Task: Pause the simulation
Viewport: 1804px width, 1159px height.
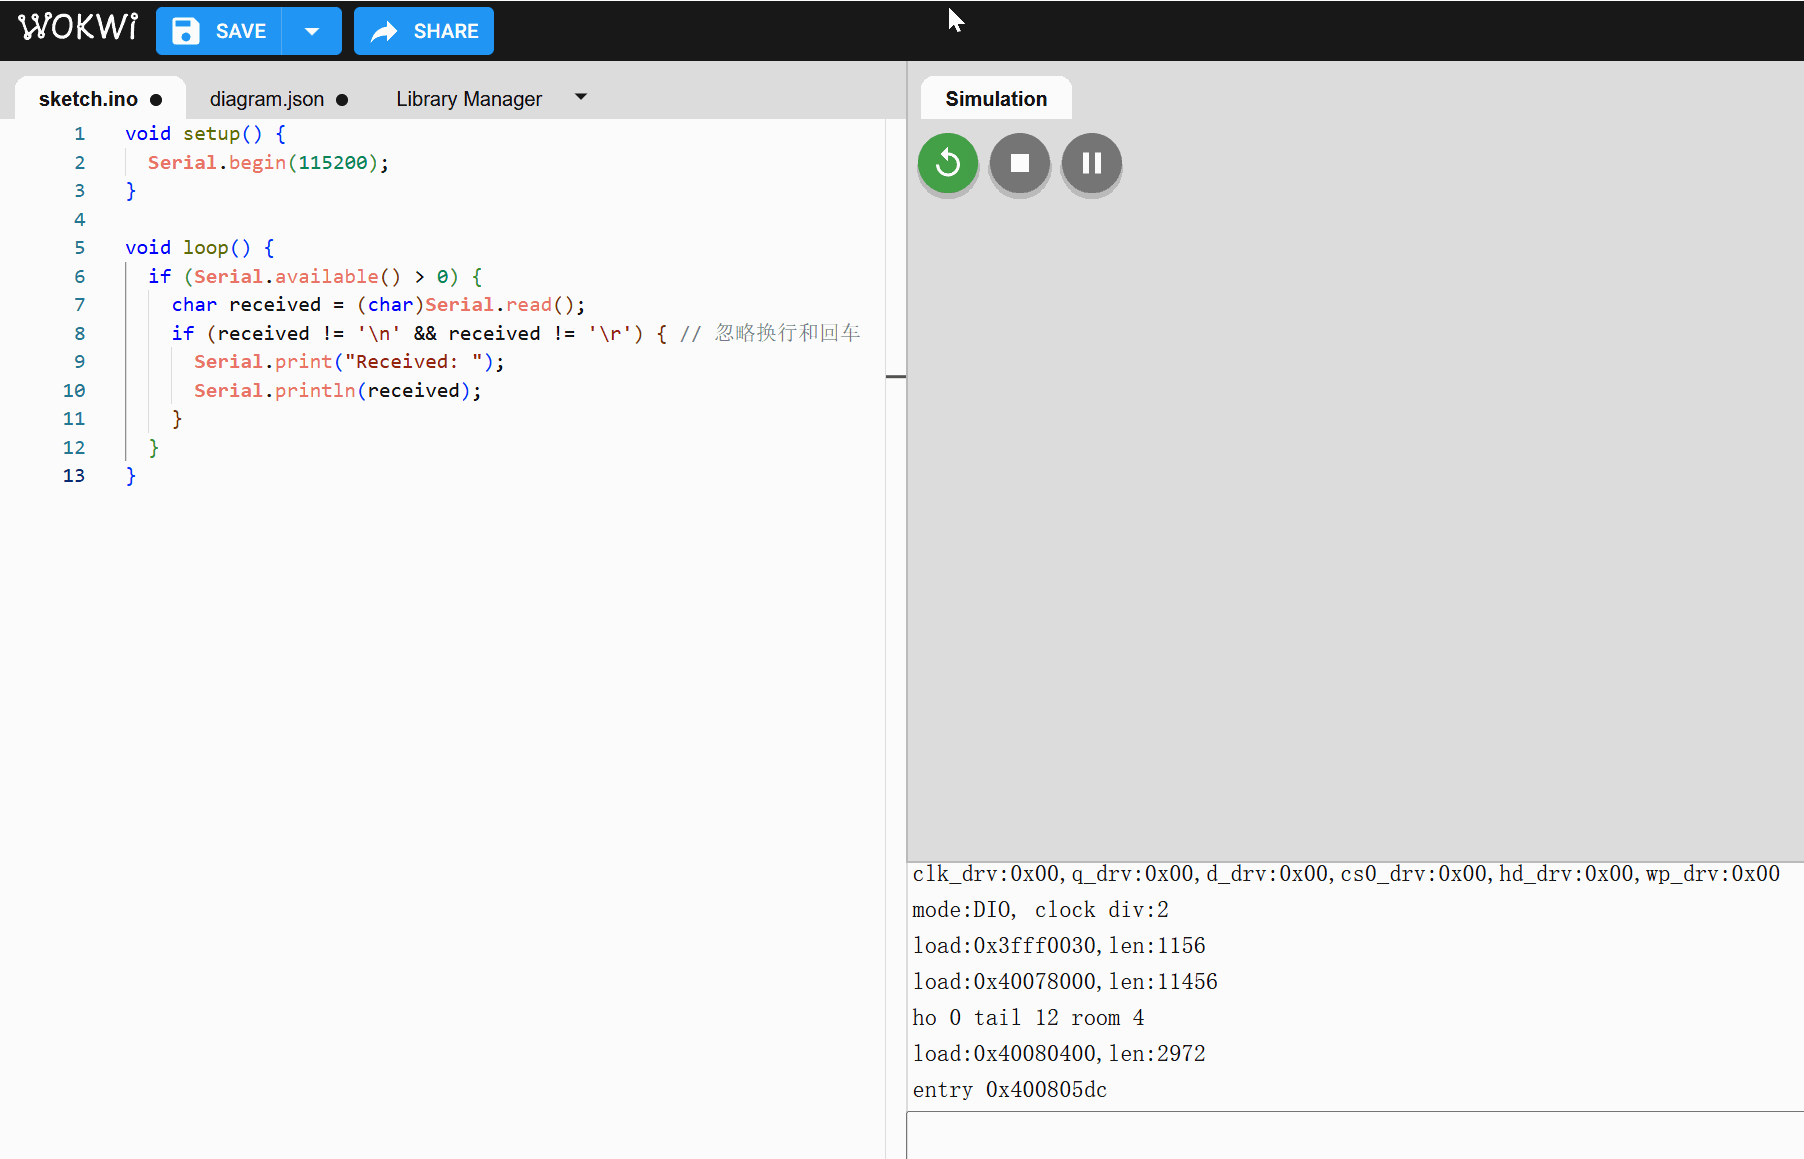Action: point(1092,163)
